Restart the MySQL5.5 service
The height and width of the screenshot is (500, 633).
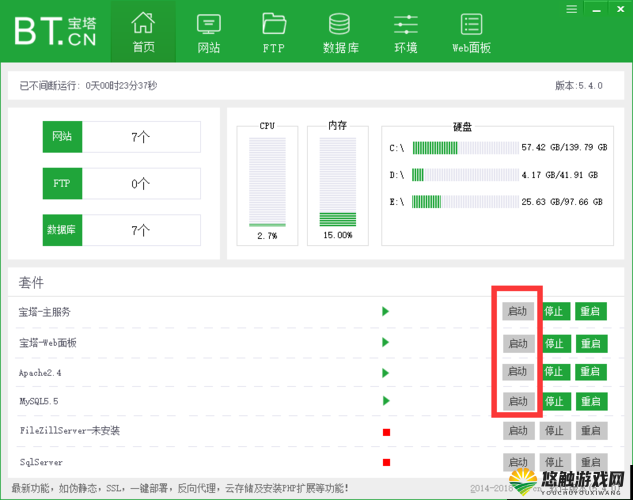coord(591,401)
